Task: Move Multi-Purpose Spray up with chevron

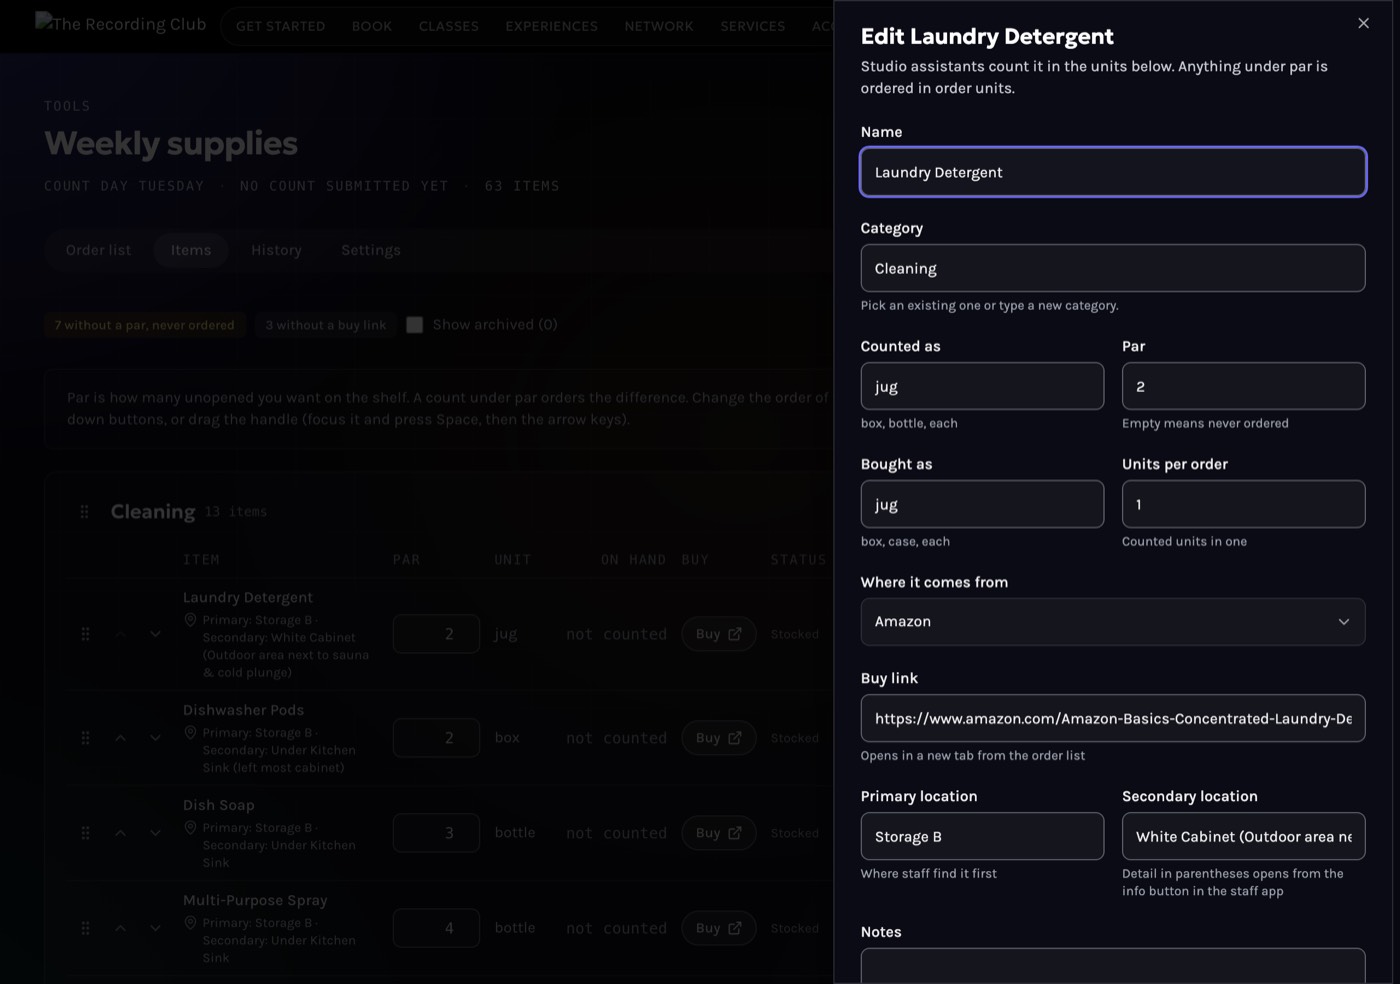Action: (x=120, y=928)
